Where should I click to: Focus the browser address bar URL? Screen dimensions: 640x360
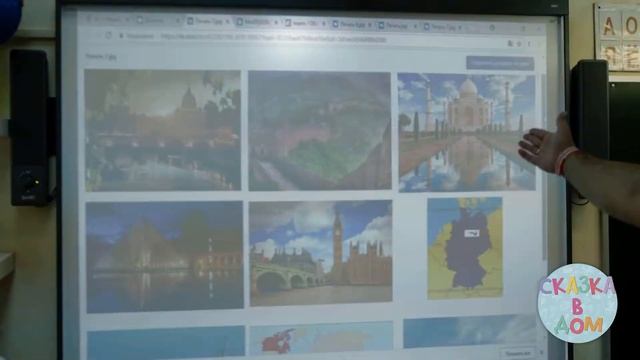273,39
